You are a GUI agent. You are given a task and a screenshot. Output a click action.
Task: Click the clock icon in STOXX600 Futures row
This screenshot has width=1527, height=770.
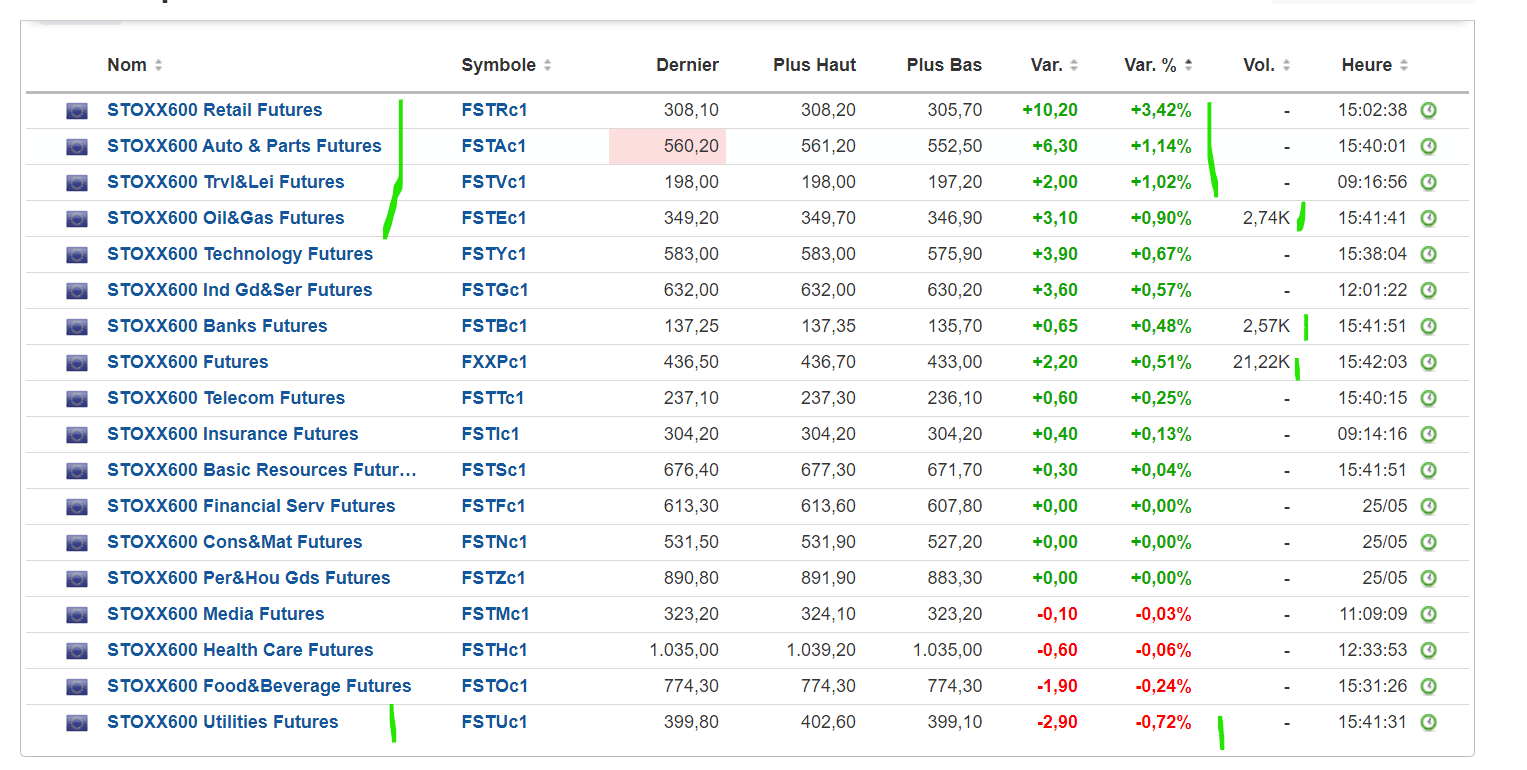[x=1428, y=362]
